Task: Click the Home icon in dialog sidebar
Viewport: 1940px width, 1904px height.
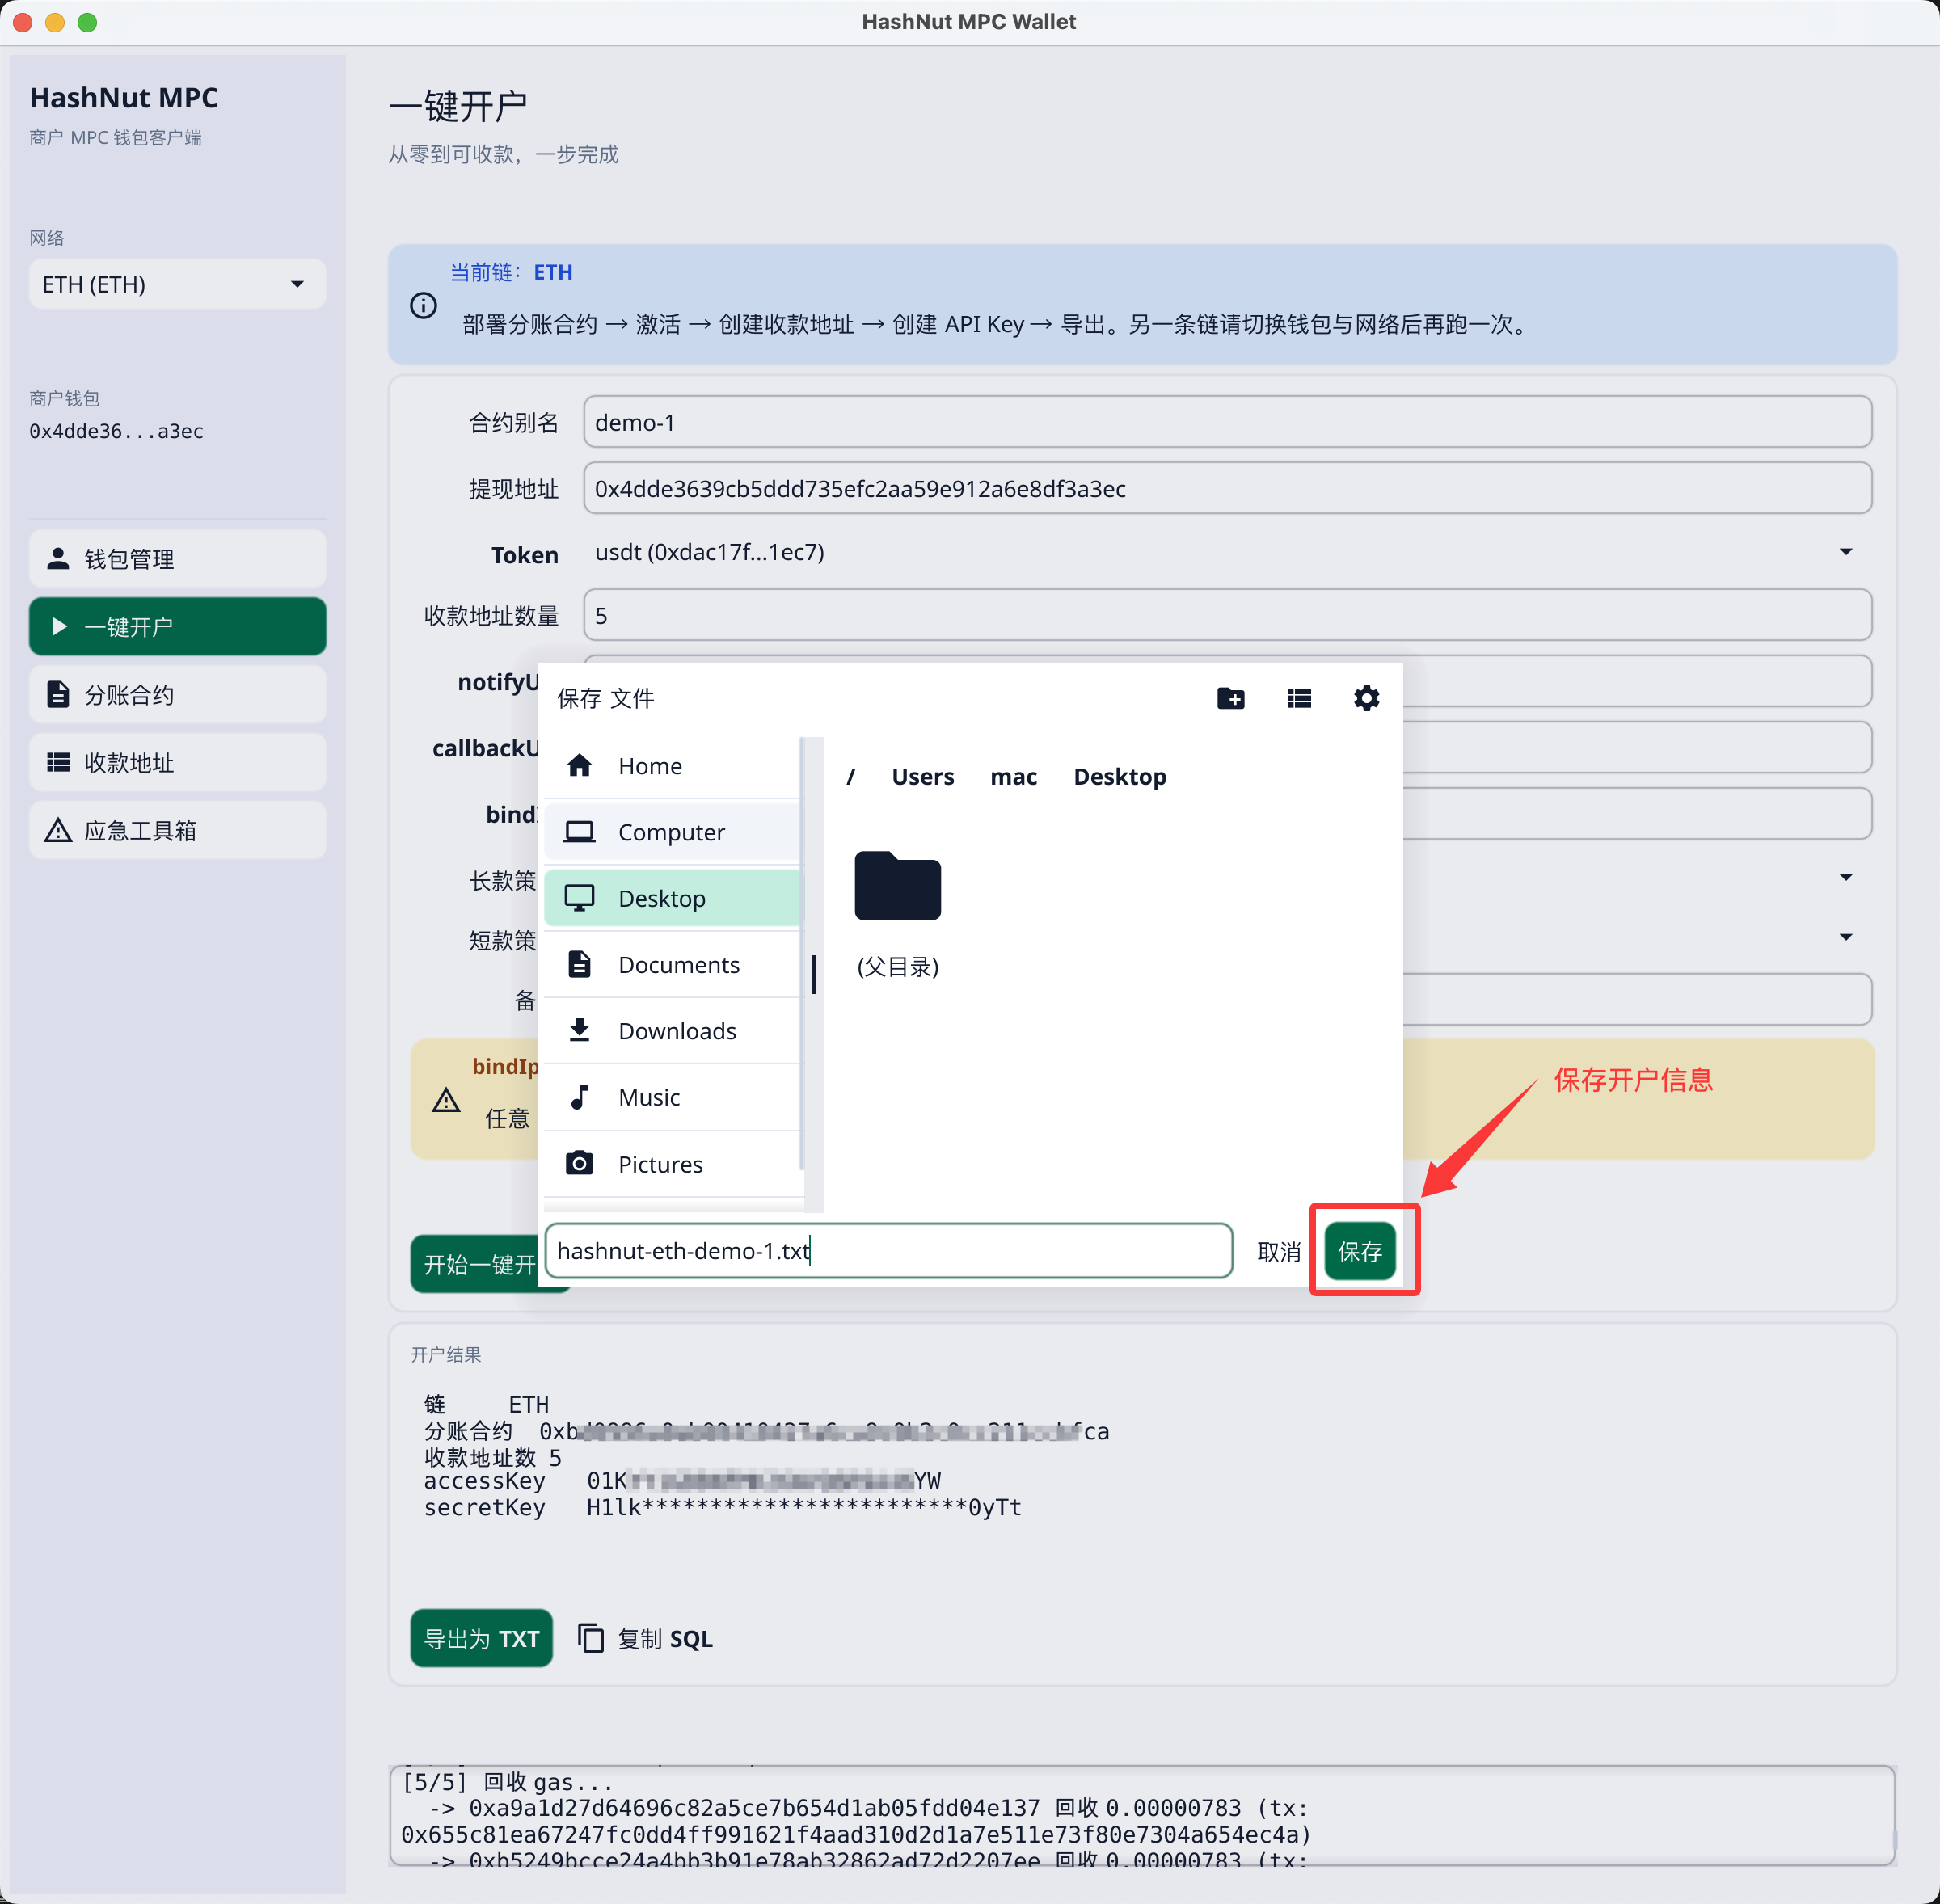Action: click(x=579, y=766)
